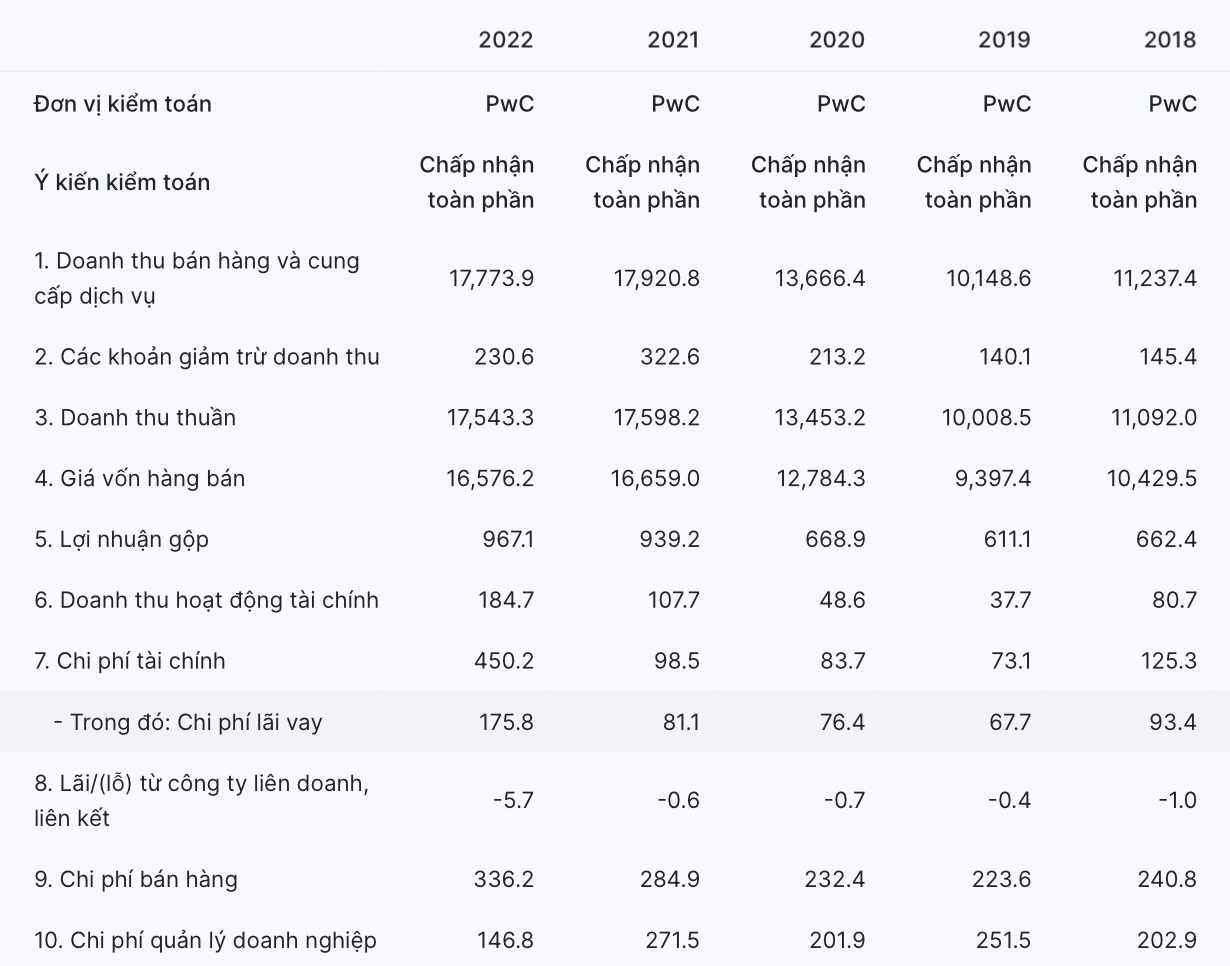The width and height of the screenshot is (1230, 966).
Task: Select the 2018 gross profit value 662.4
Action: (x=1168, y=540)
